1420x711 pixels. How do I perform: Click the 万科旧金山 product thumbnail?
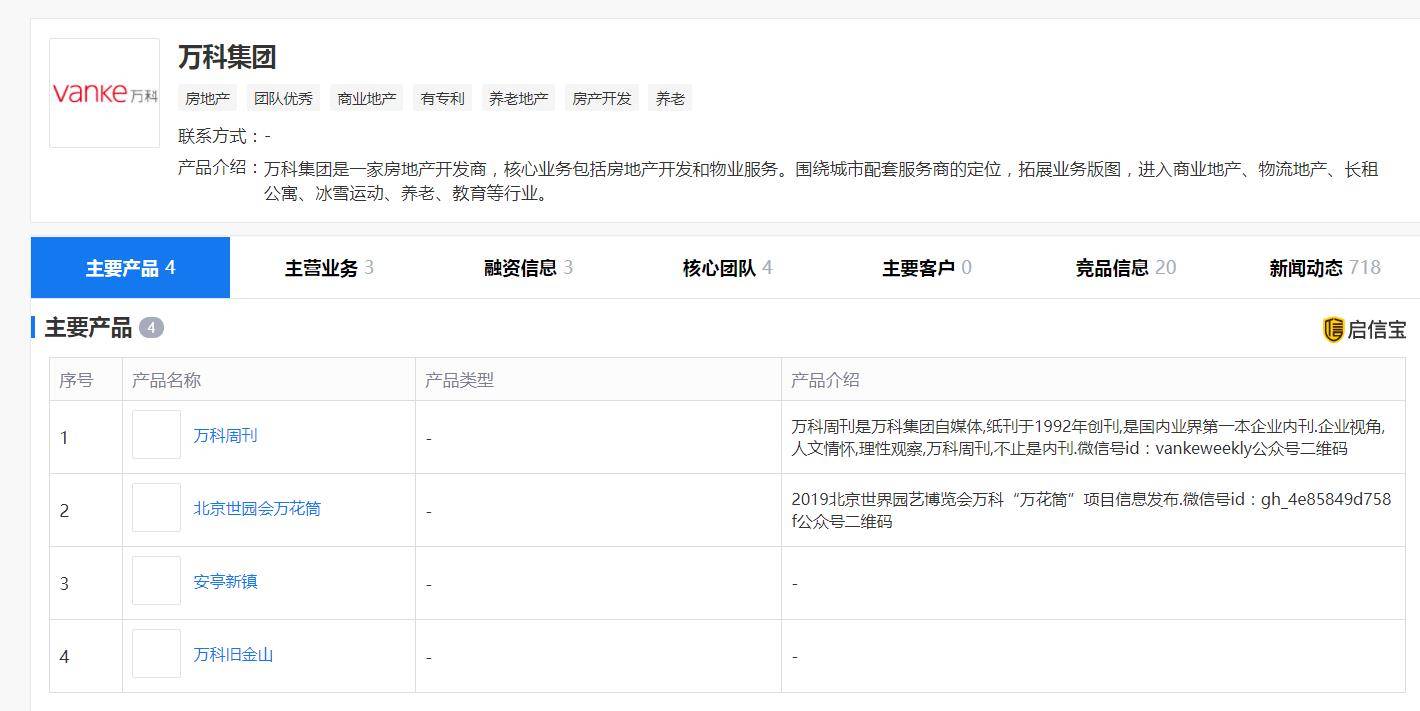[x=156, y=654]
